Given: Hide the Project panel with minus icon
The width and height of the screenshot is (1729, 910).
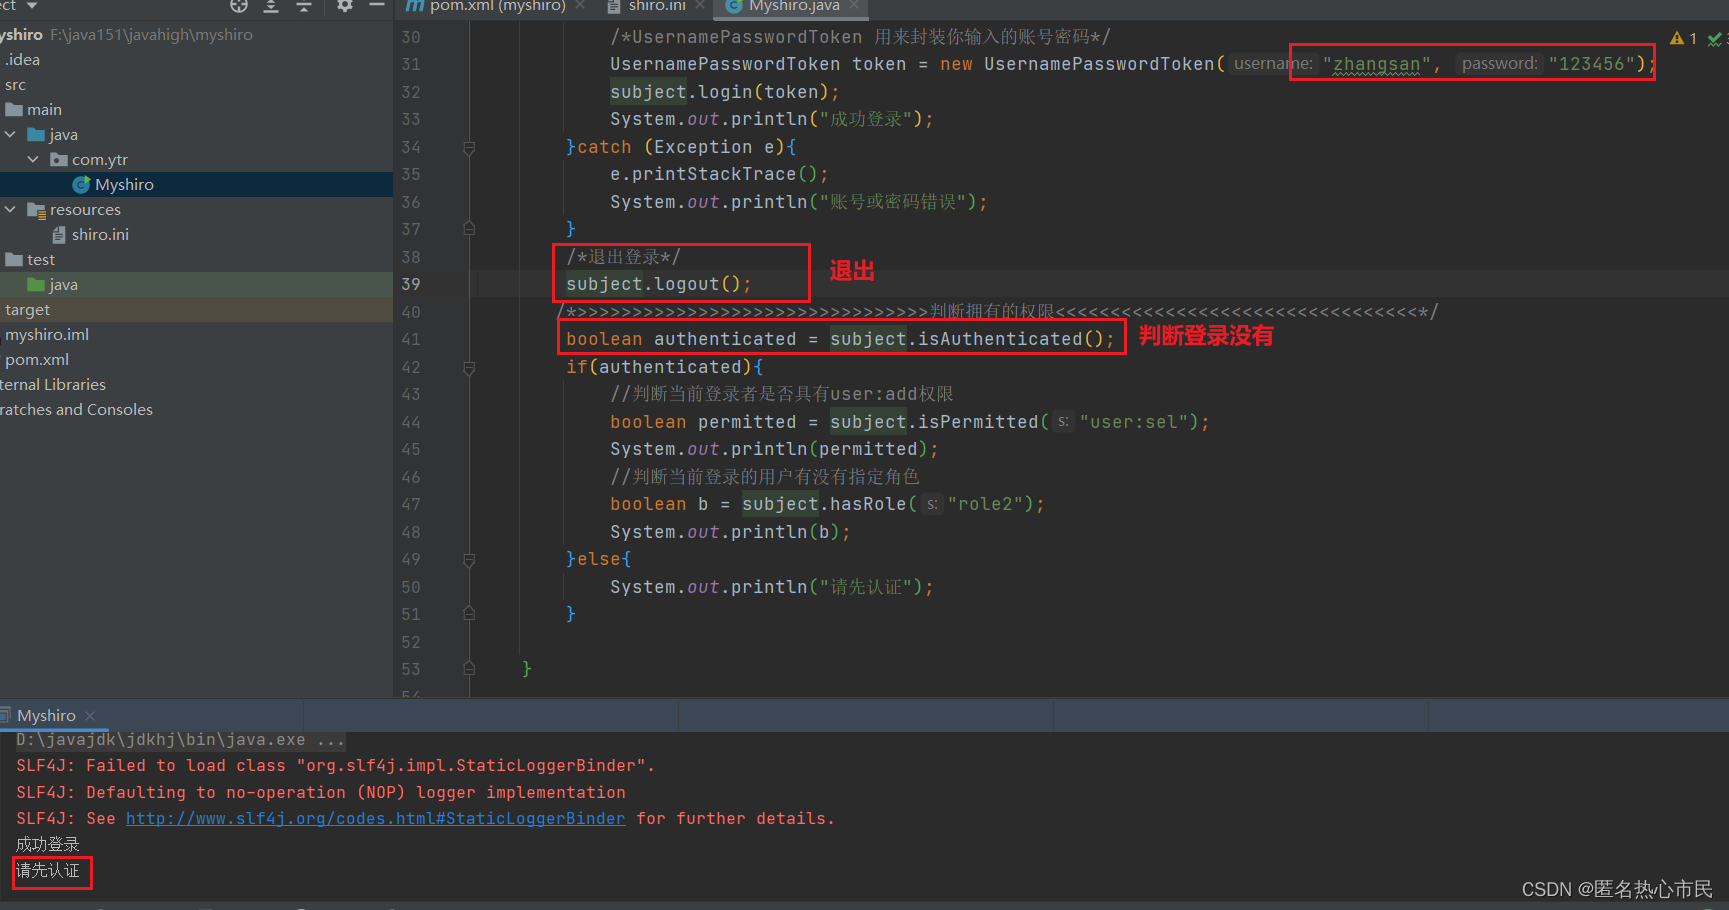Looking at the screenshot, I should coord(377,6).
